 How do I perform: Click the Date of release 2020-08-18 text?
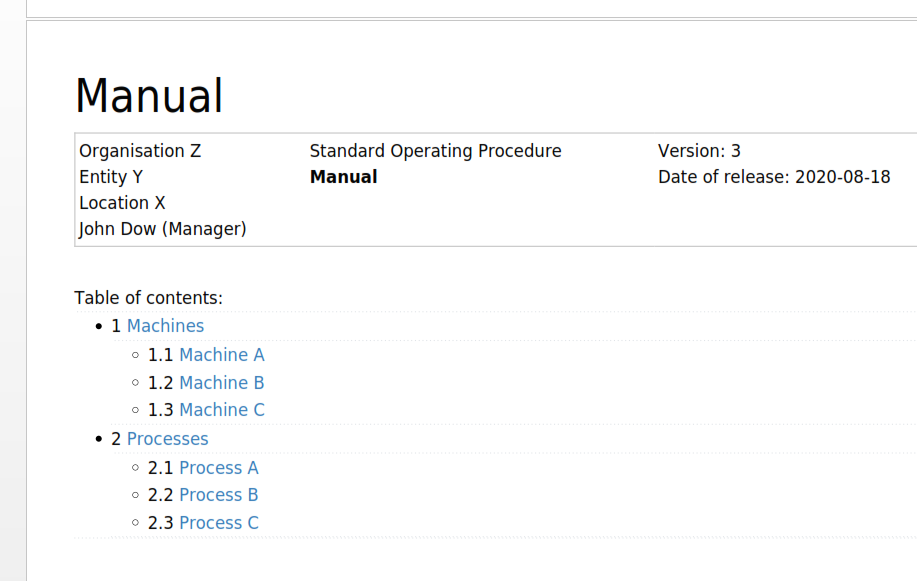774,177
